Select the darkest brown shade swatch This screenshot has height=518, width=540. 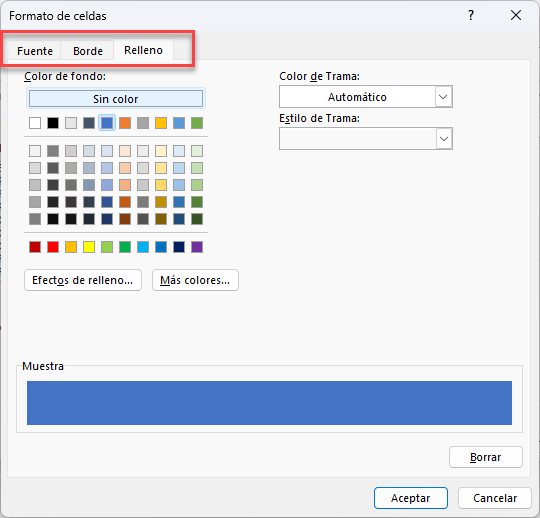[125, 219]
